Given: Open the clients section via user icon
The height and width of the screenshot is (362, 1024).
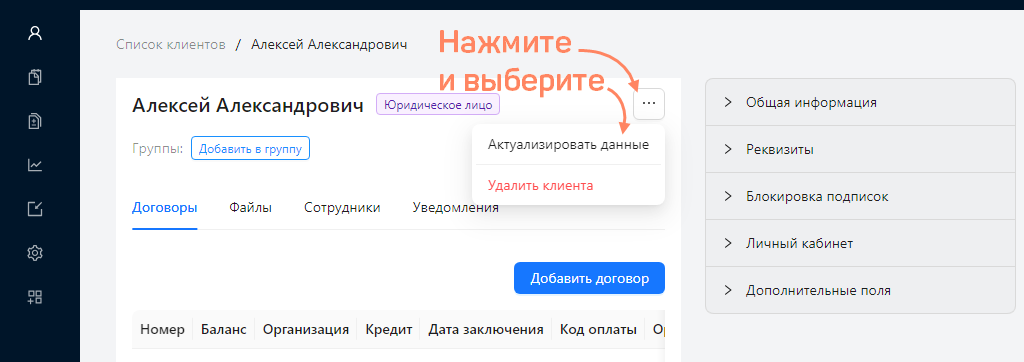Looking at the screenshot, I should (x=35, y=33).
